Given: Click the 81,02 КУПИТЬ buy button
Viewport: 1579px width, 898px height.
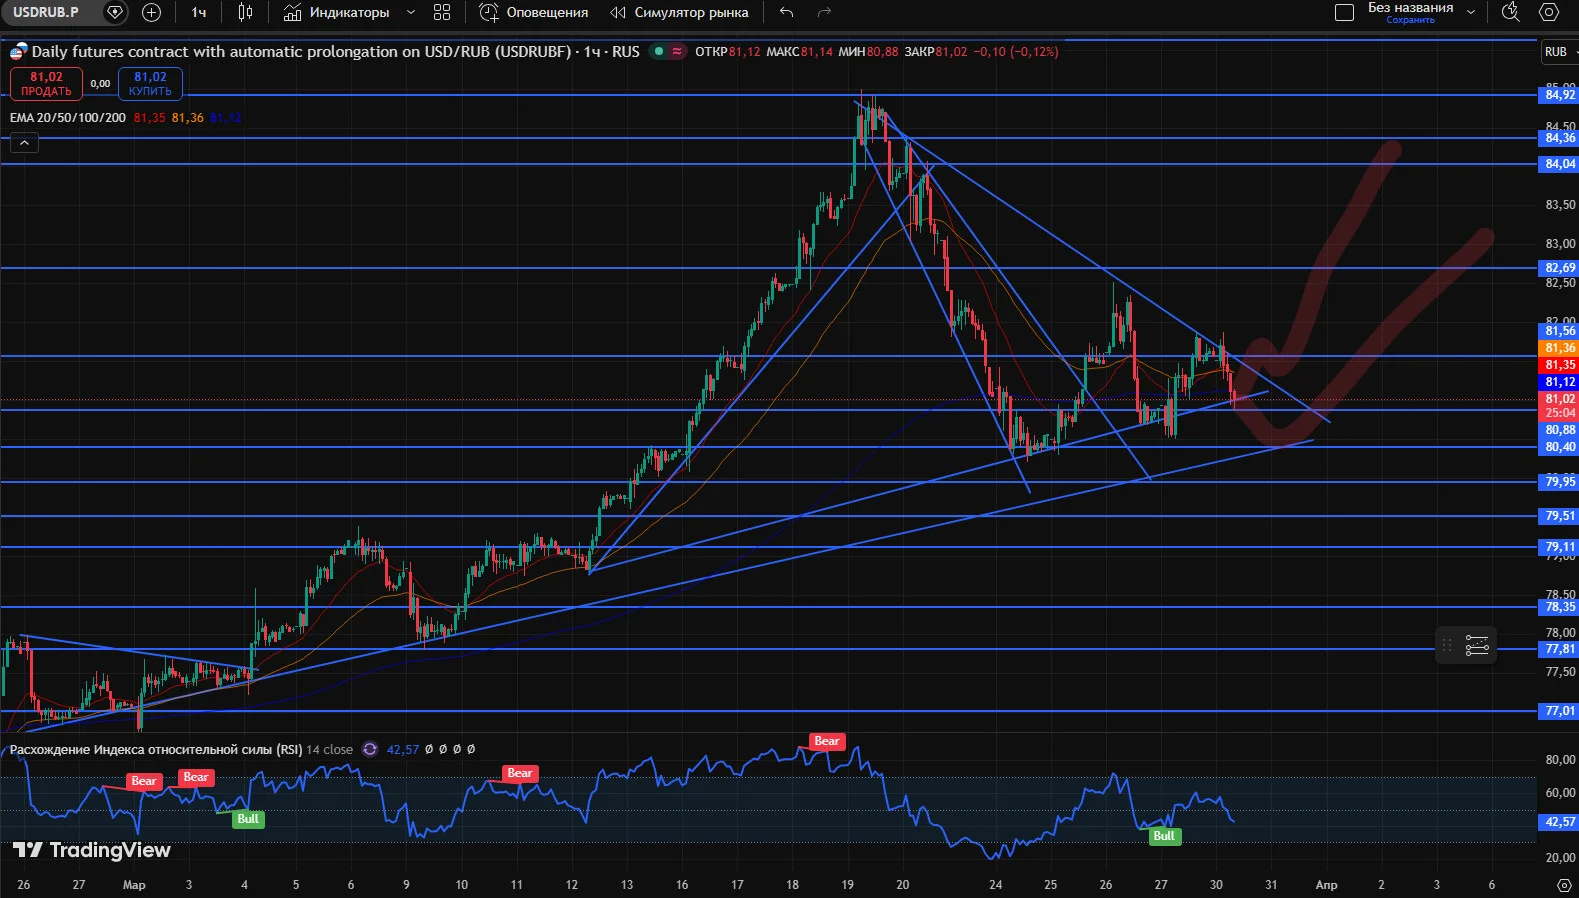Looking at the screenshot, I should click(150, 84).
